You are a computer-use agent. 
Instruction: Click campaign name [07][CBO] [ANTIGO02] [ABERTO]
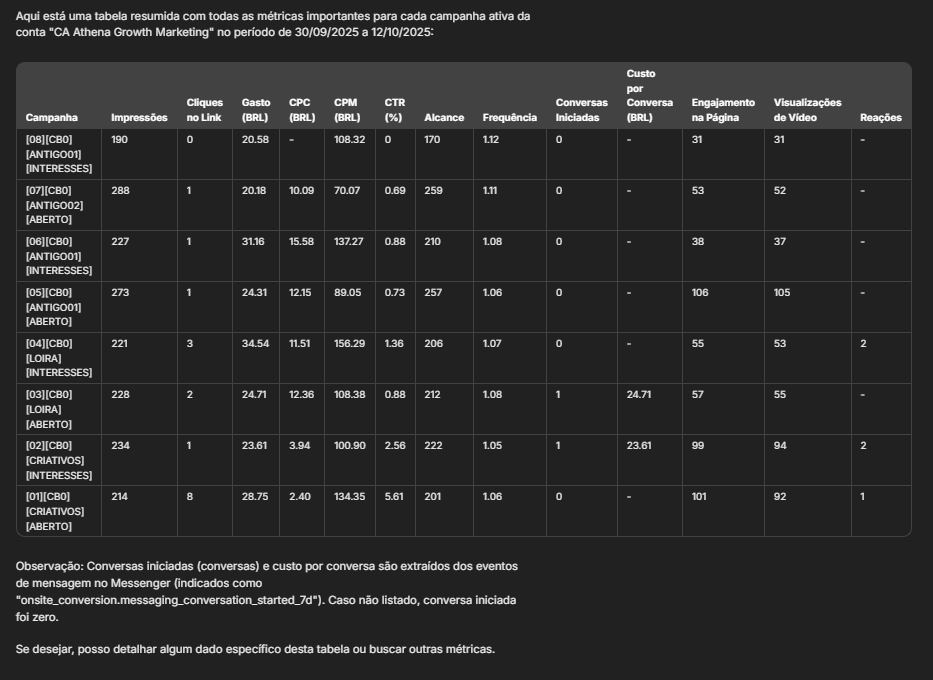(x=54, y=205)
